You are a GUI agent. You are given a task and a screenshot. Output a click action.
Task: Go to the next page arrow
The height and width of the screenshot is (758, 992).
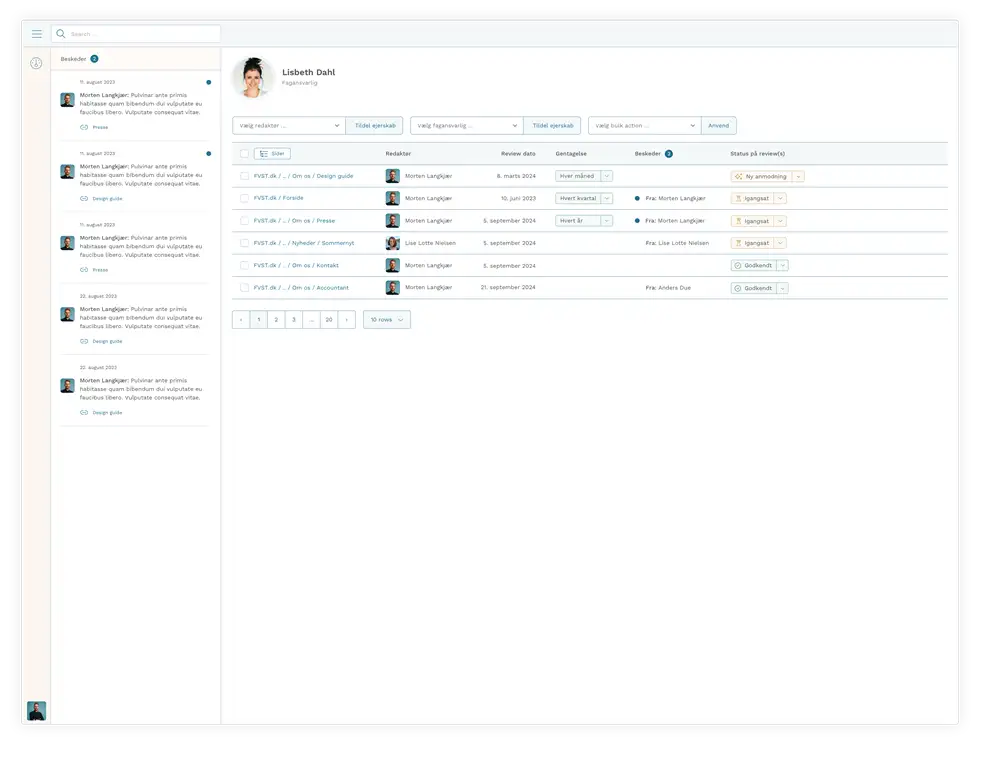coord(347,320)
